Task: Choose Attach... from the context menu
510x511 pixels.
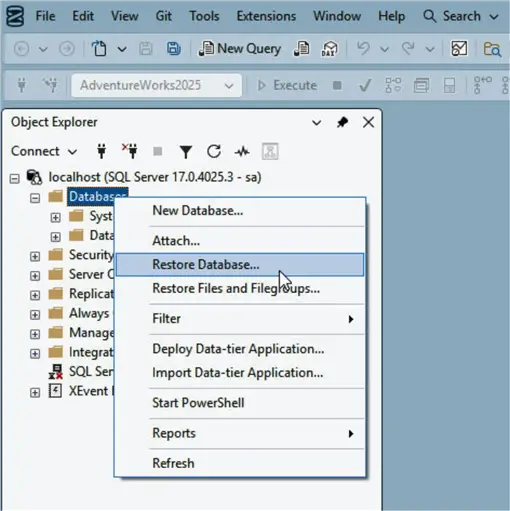Action: click(240, 241)
